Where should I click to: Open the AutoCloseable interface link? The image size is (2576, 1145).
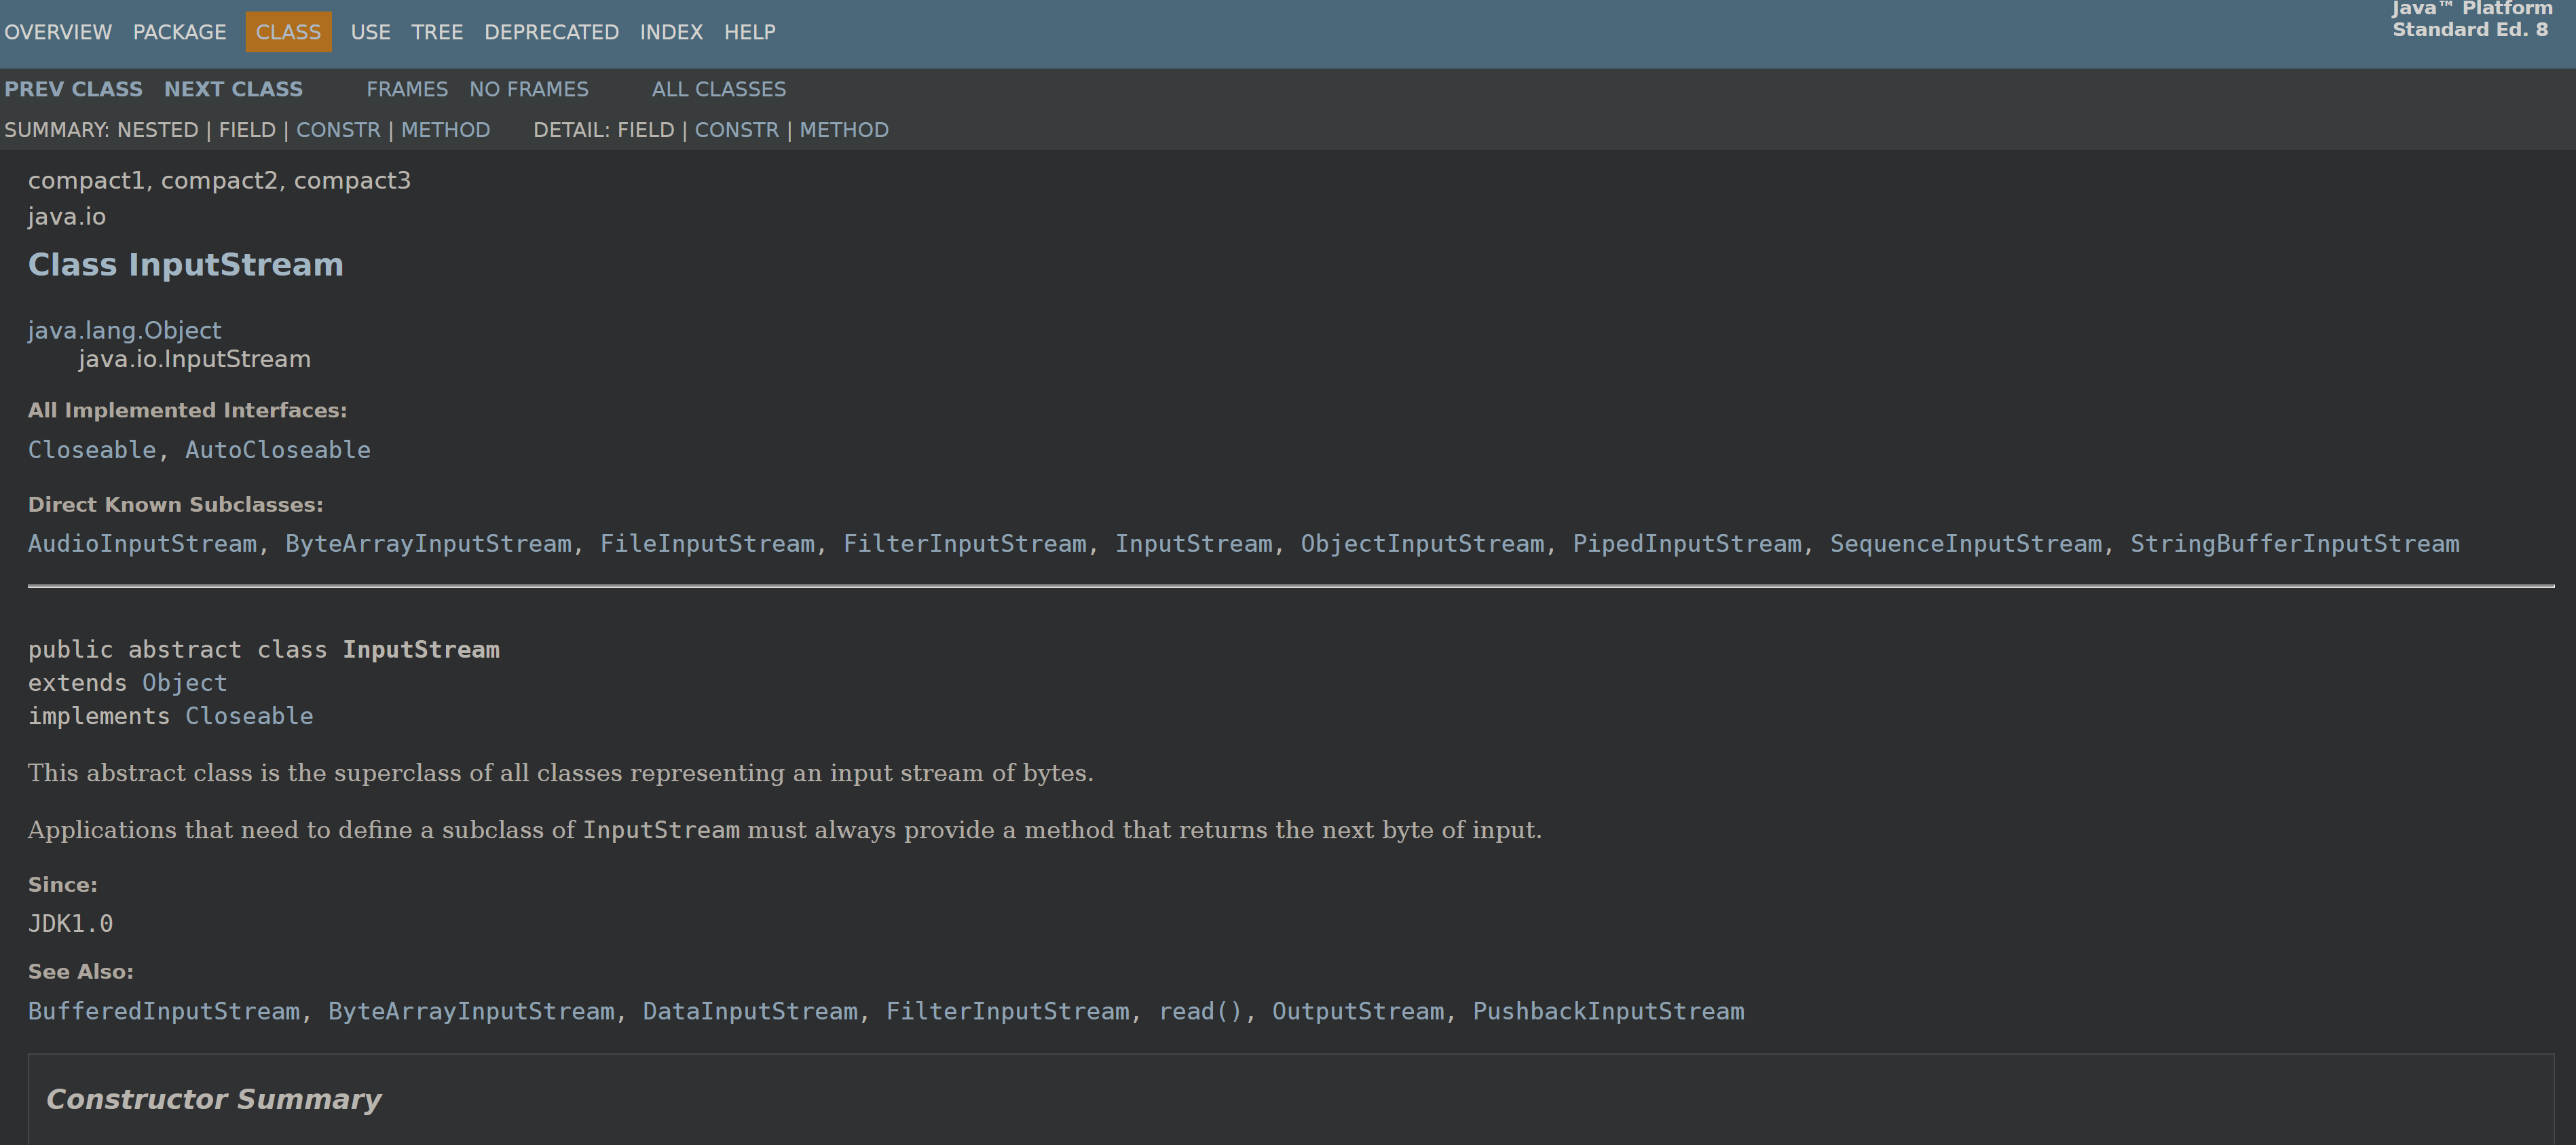(278, 450)
